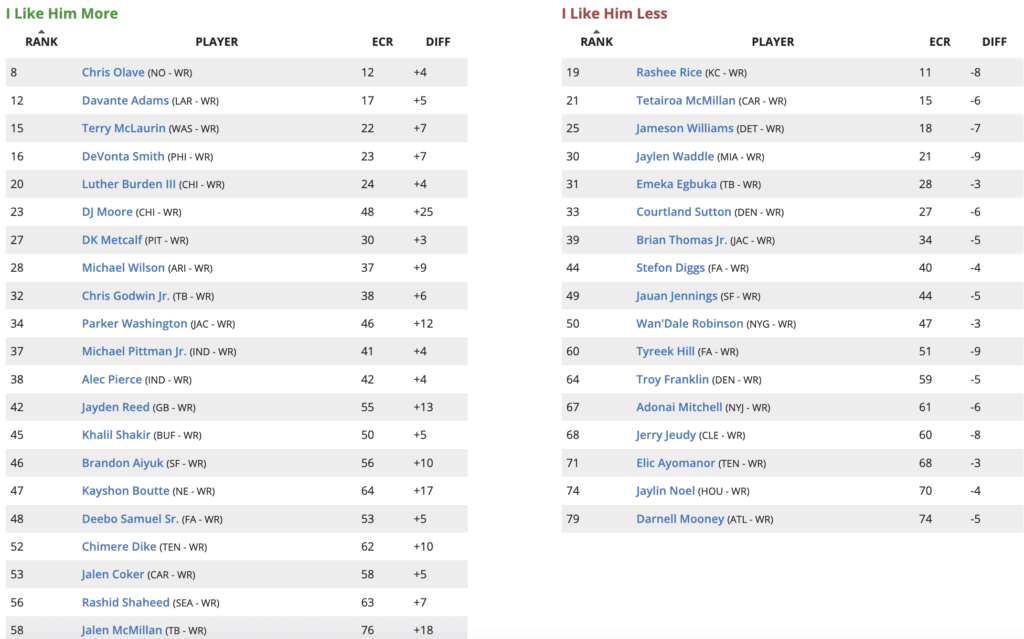Open the Jerry Jeudy player link
This screenshot has height=639, width=1024.
point(665,436)
